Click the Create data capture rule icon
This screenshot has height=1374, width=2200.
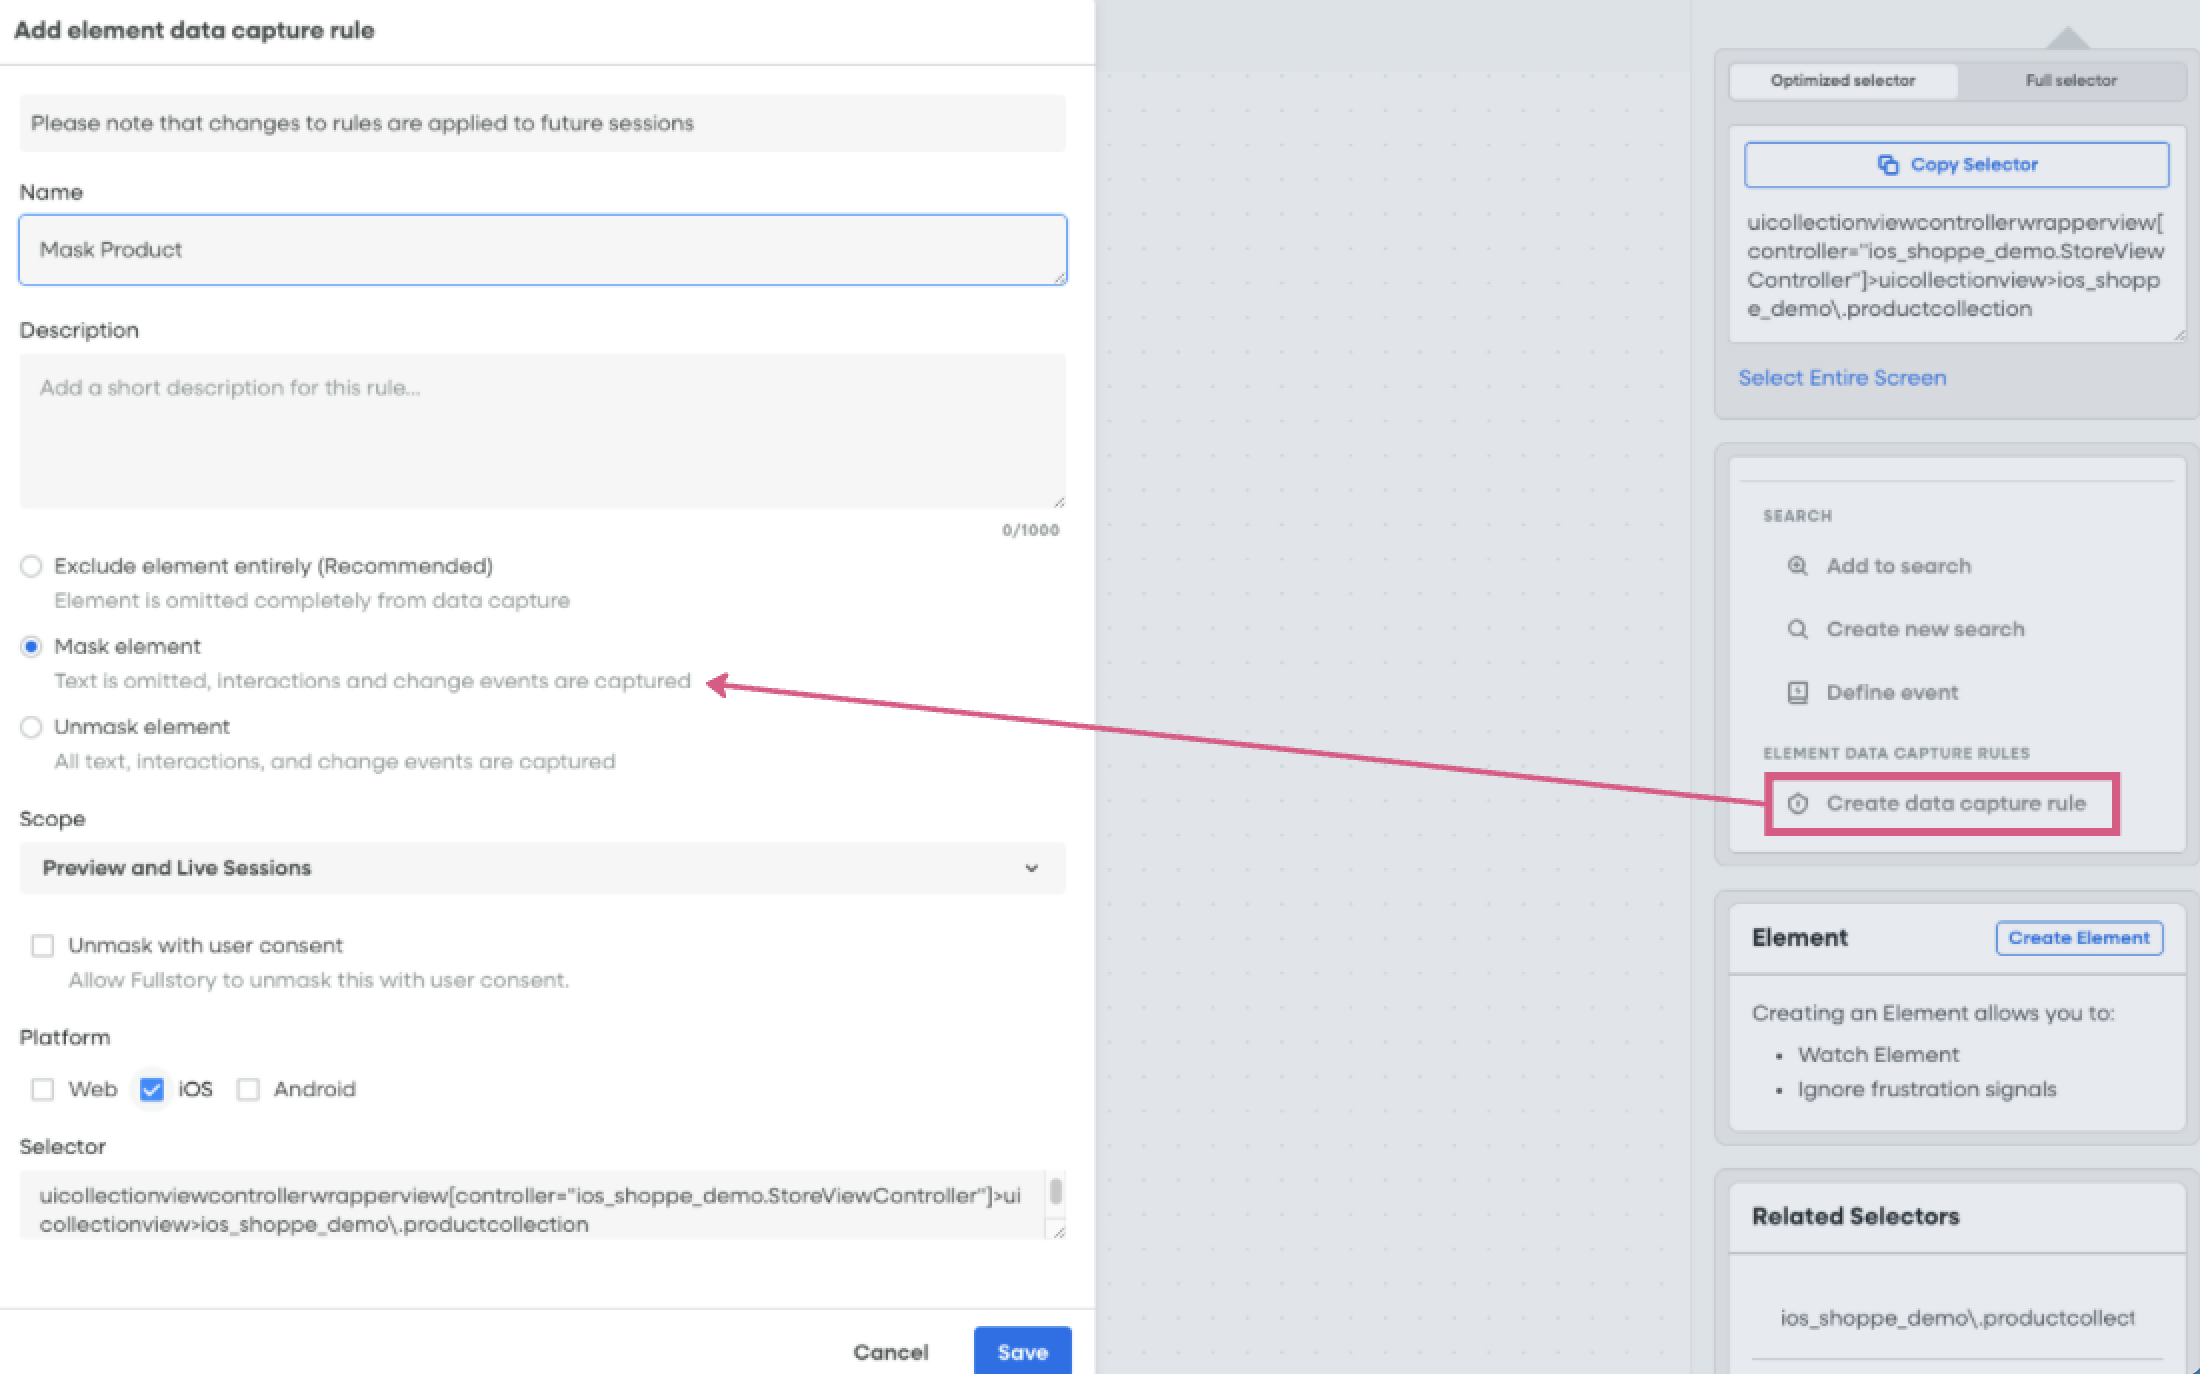tap(1797, 803)
